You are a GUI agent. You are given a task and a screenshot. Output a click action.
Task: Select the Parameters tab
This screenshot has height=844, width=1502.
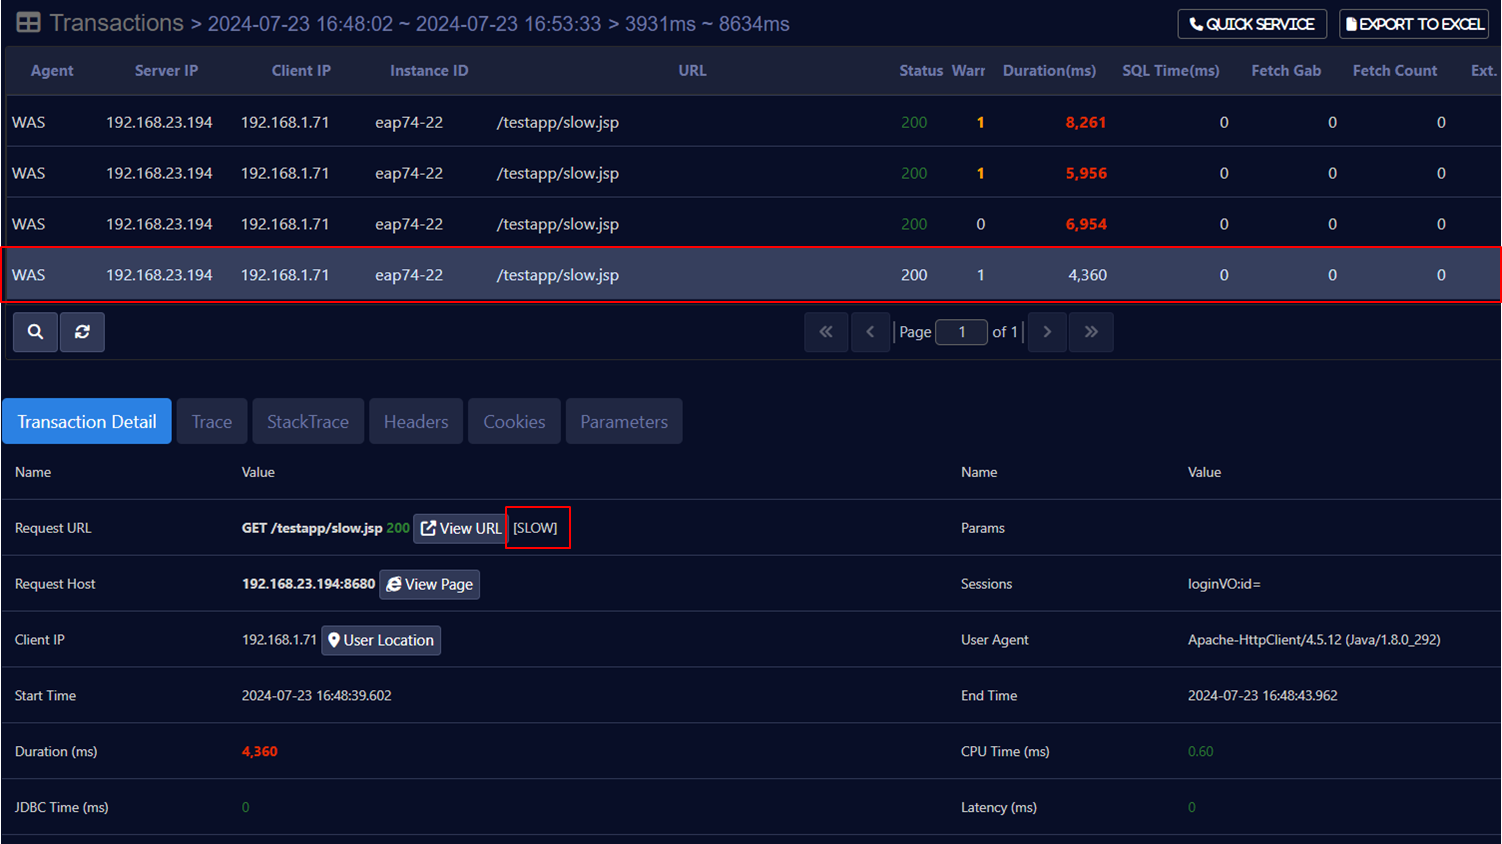624,422
